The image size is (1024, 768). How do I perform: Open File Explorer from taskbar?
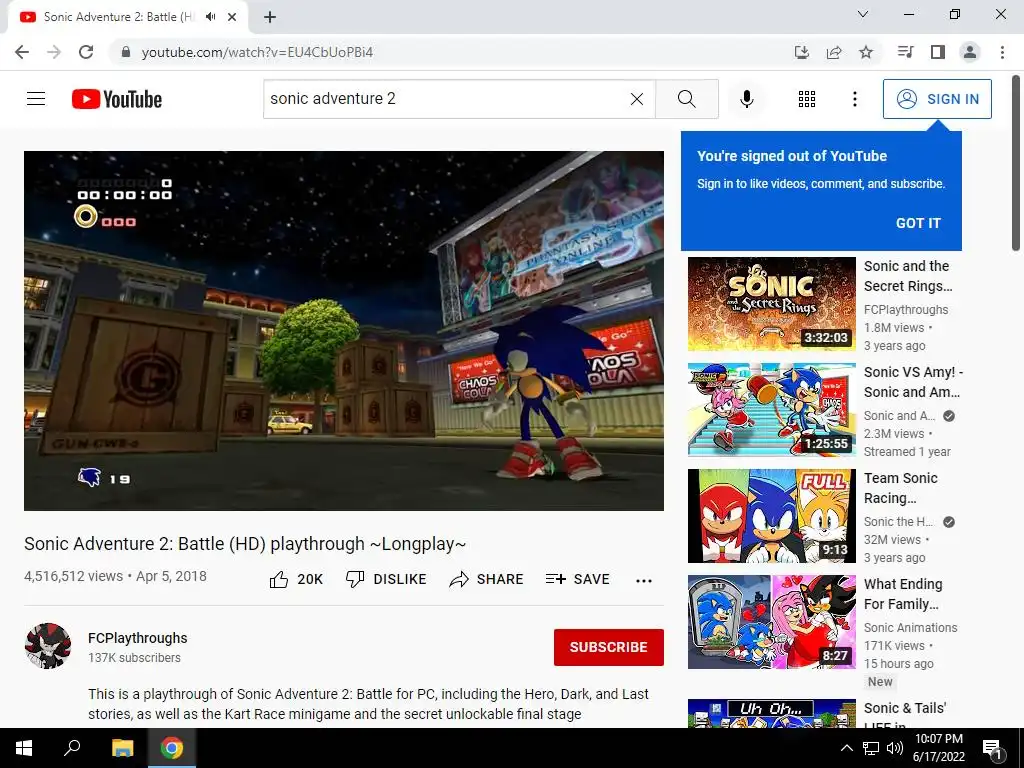click(122, 748)
